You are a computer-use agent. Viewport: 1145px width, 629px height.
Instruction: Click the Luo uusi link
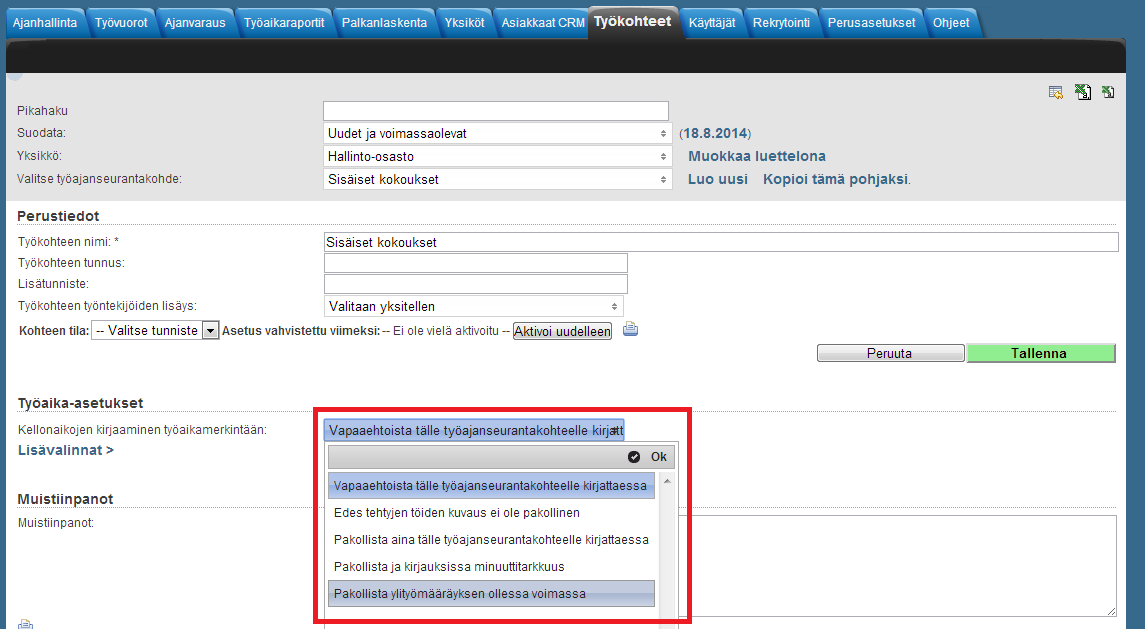718,179
